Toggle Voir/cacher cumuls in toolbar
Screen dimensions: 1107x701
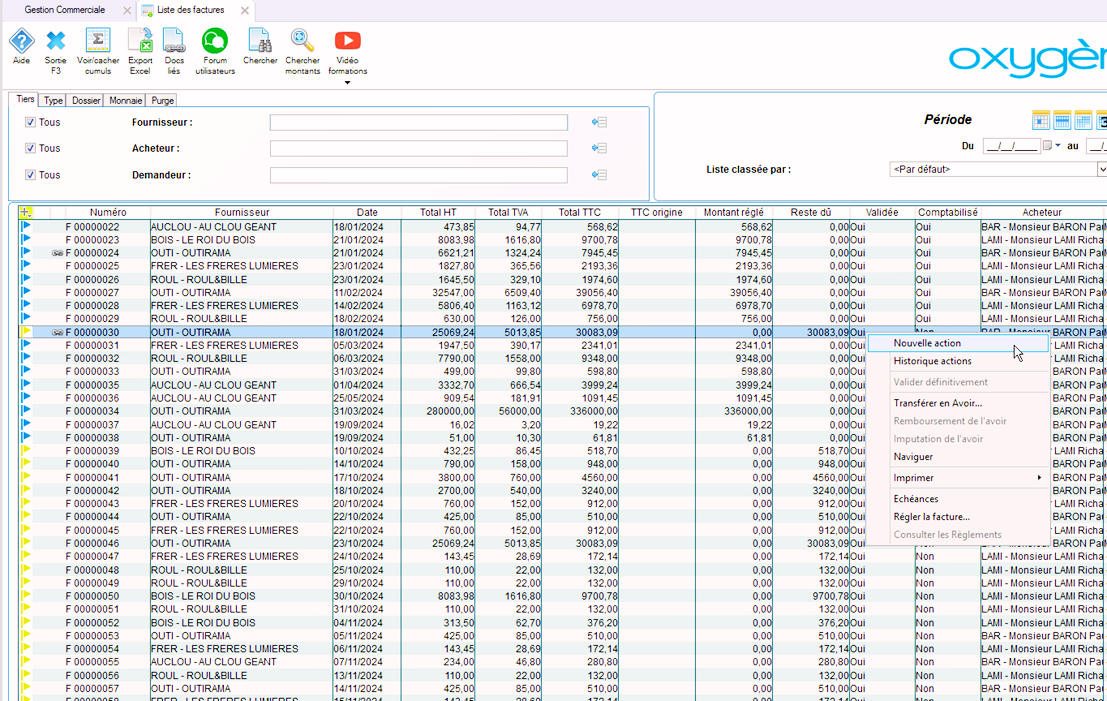tap(98, 42)
